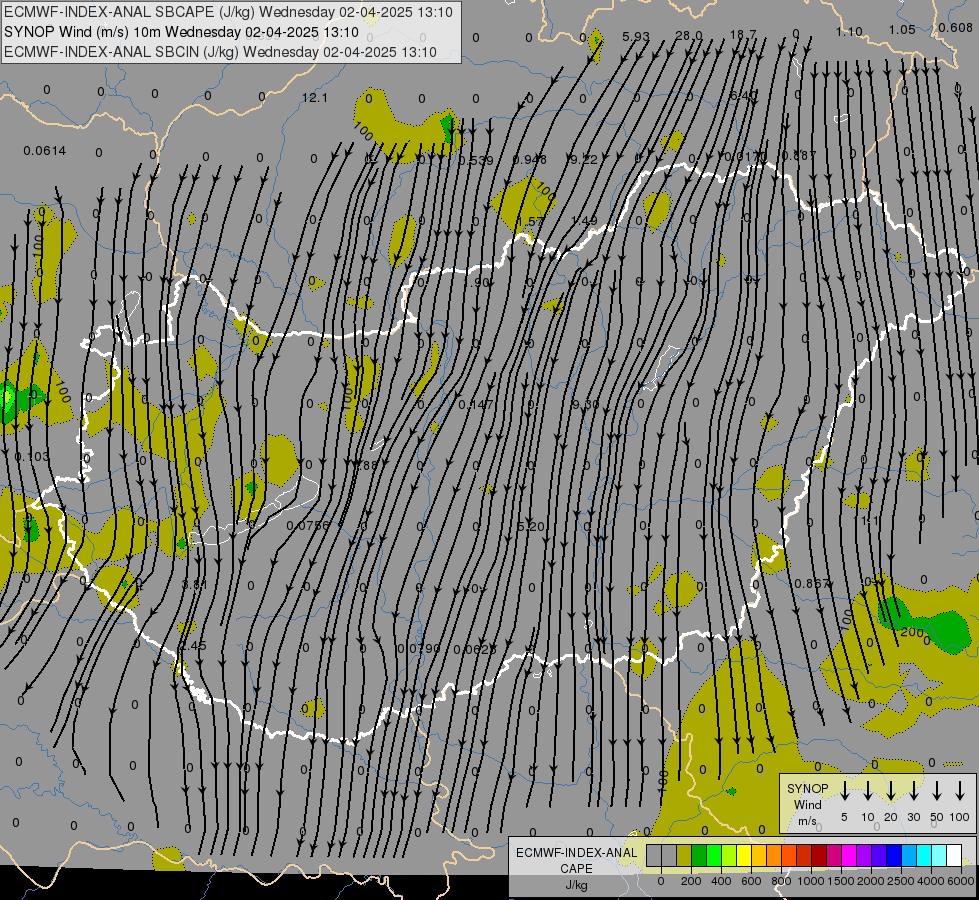Viewport: 979px width, 900px height.
Task: Click the 'J/kg' unit label in the legend
Action: (x=576, y=885)
